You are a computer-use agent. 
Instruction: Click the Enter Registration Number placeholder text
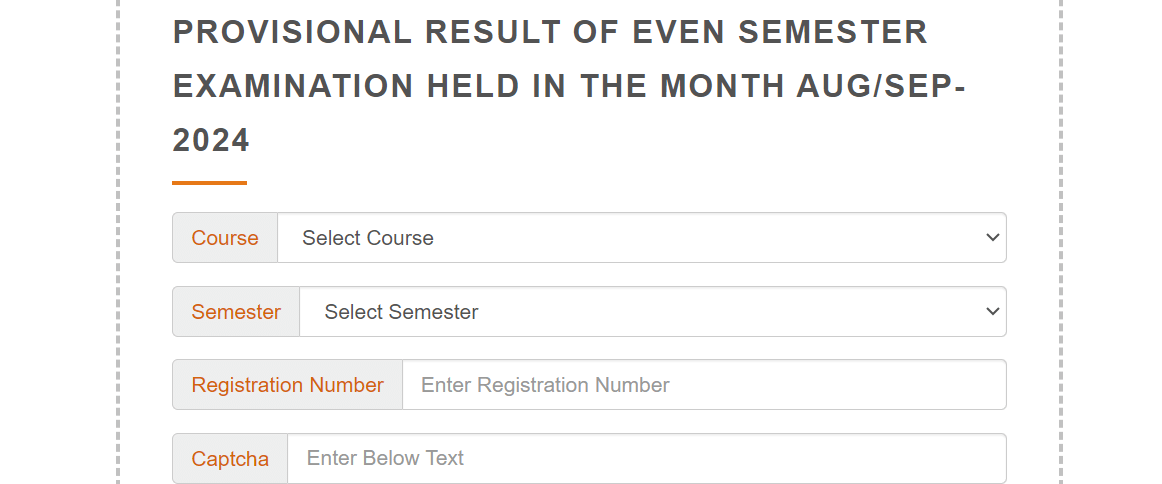[x=545, y=385]
